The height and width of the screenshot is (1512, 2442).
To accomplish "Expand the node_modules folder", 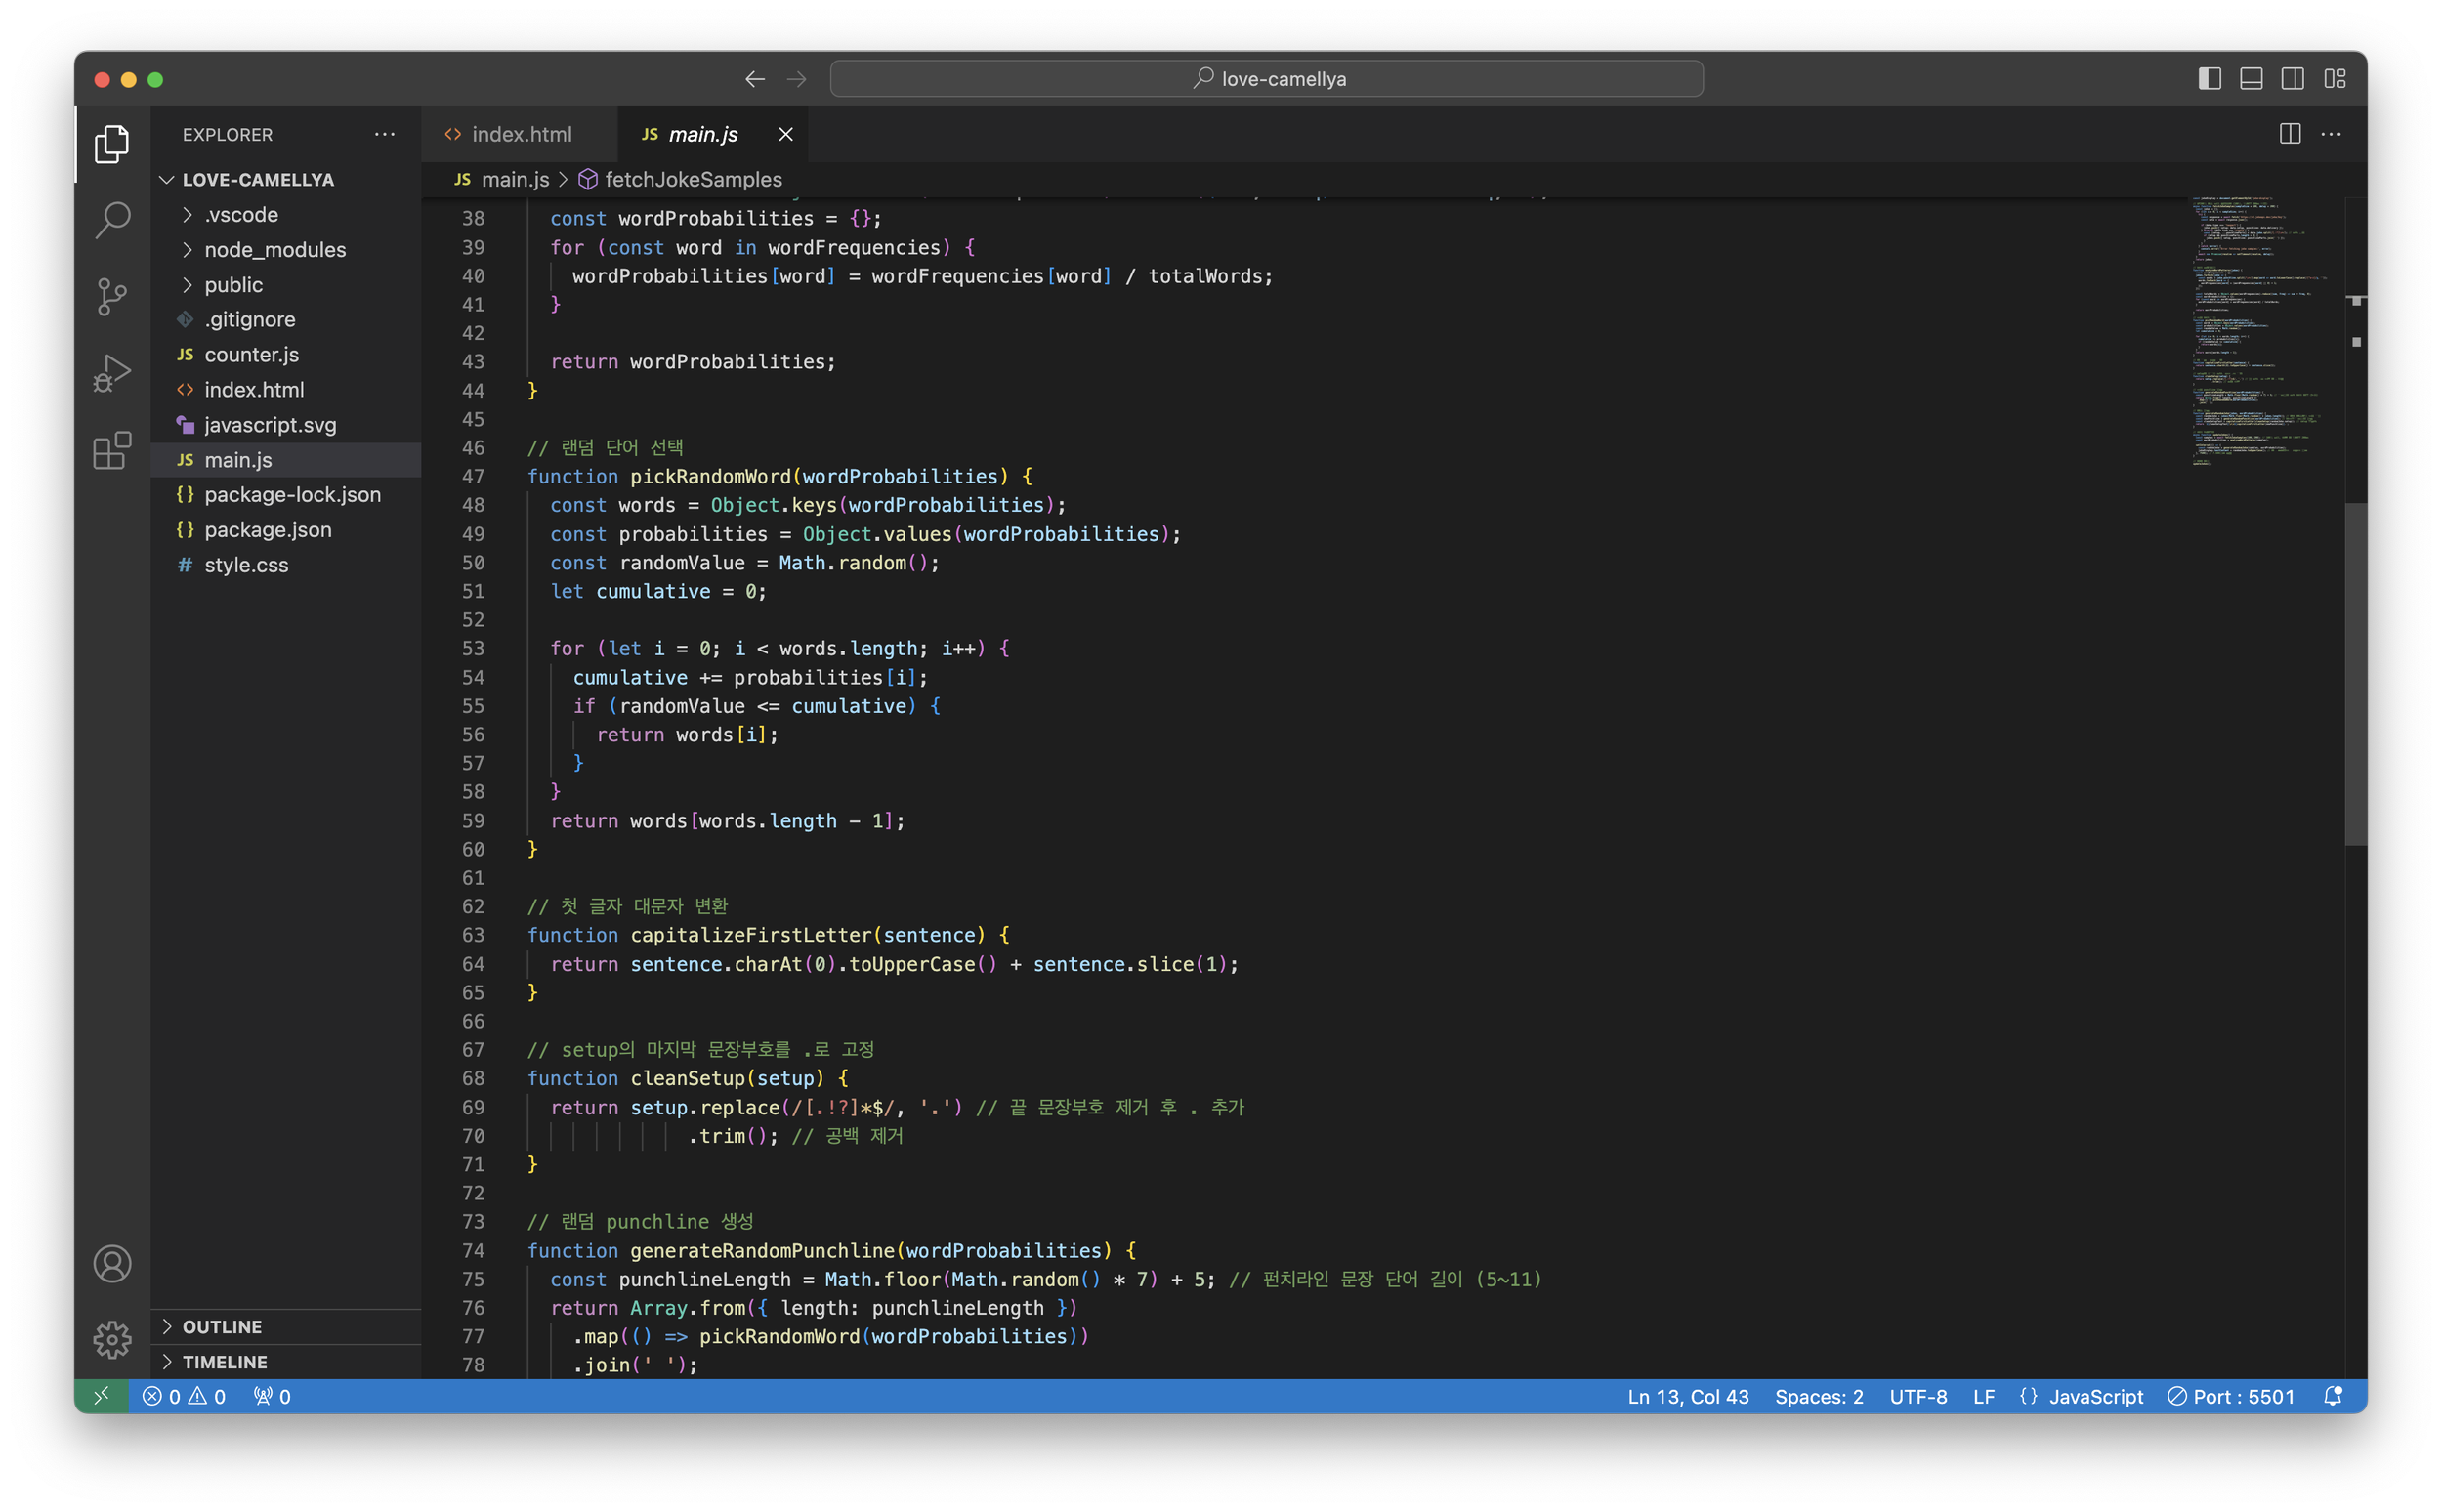I will point(274,250).
